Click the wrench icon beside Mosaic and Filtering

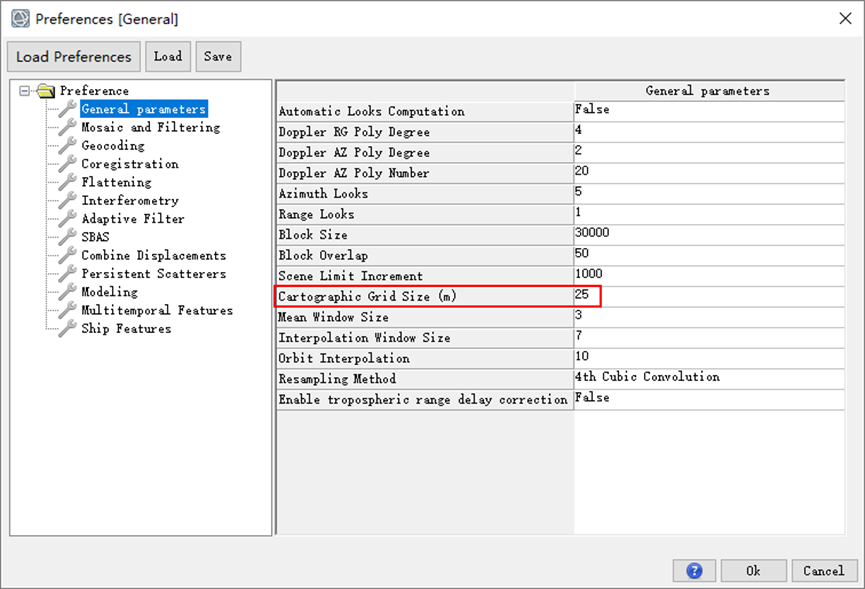(68, 127)
